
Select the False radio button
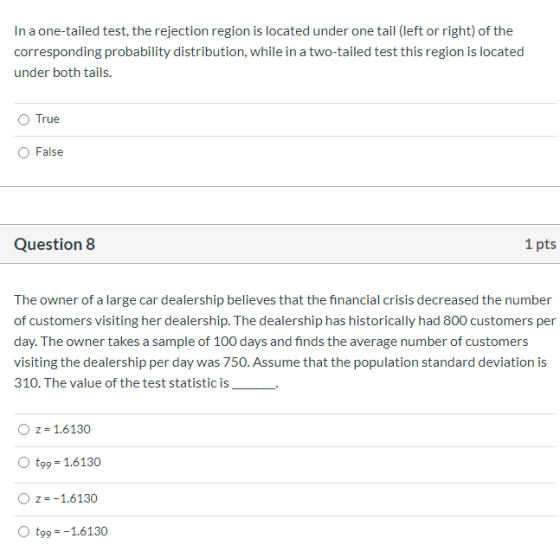[24, 152]
